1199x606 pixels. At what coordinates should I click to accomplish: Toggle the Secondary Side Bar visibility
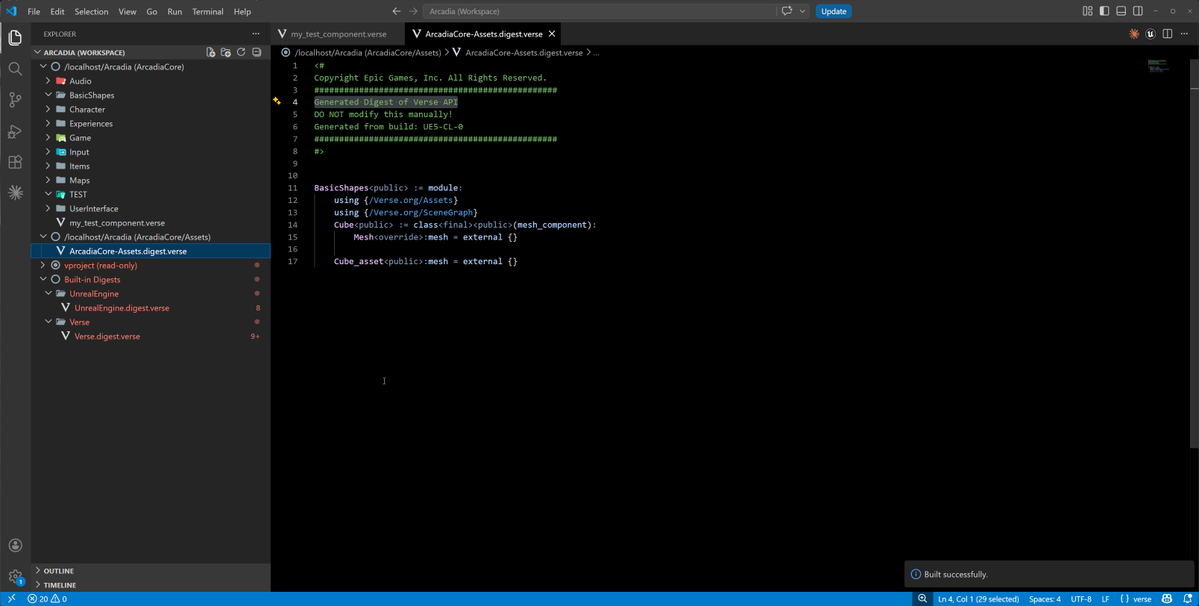(1138, 11)
